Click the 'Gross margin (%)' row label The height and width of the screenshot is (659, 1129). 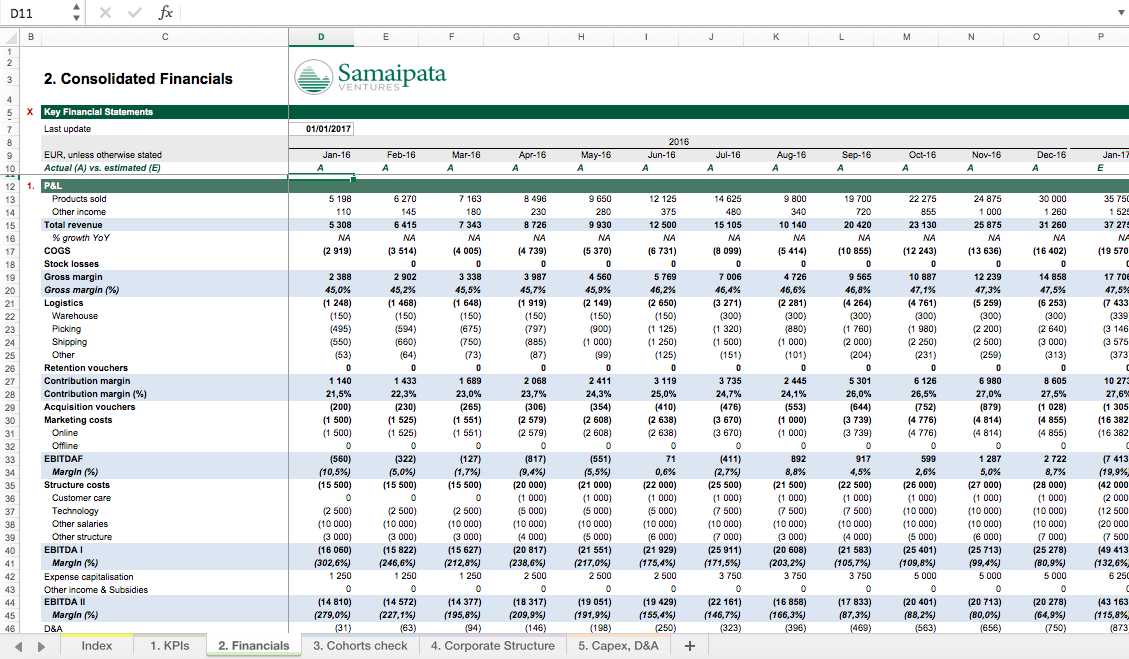click(81, 290)
